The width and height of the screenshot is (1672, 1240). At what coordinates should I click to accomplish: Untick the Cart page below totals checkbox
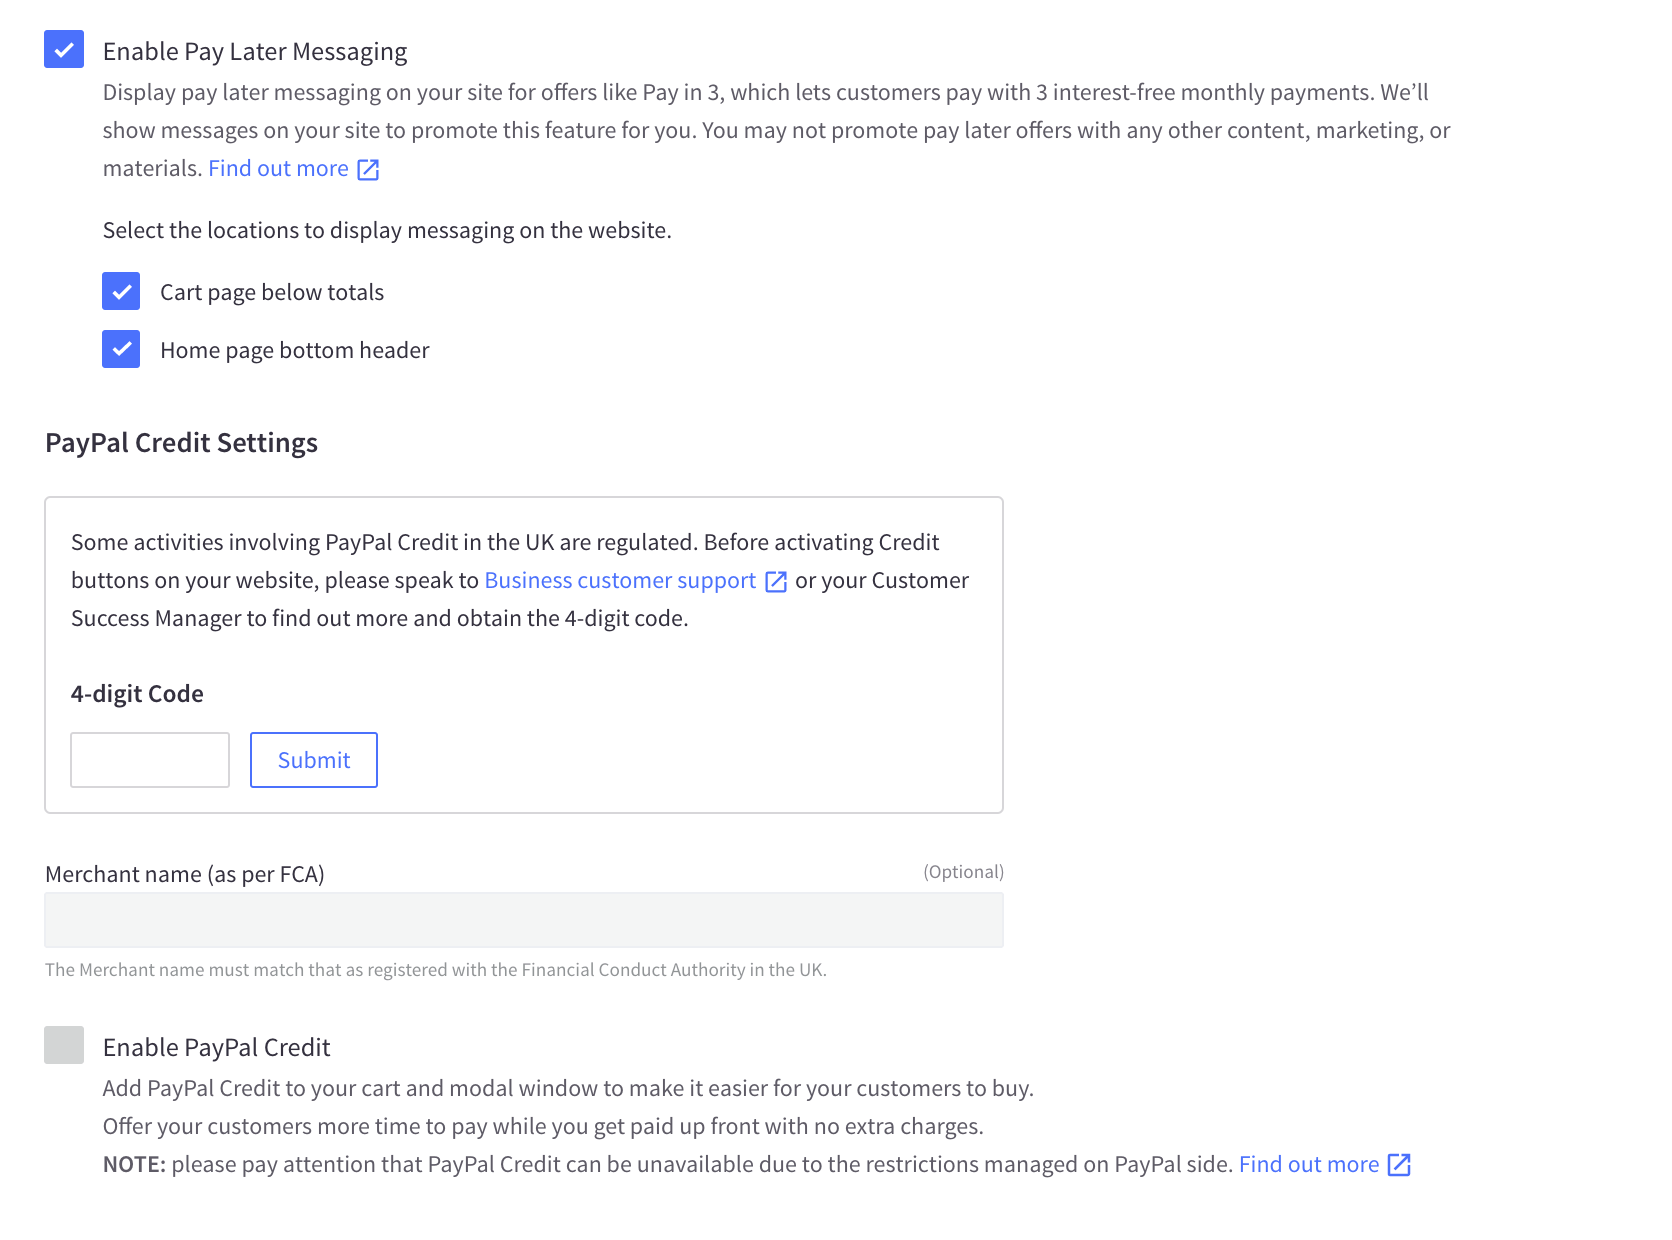121,292
